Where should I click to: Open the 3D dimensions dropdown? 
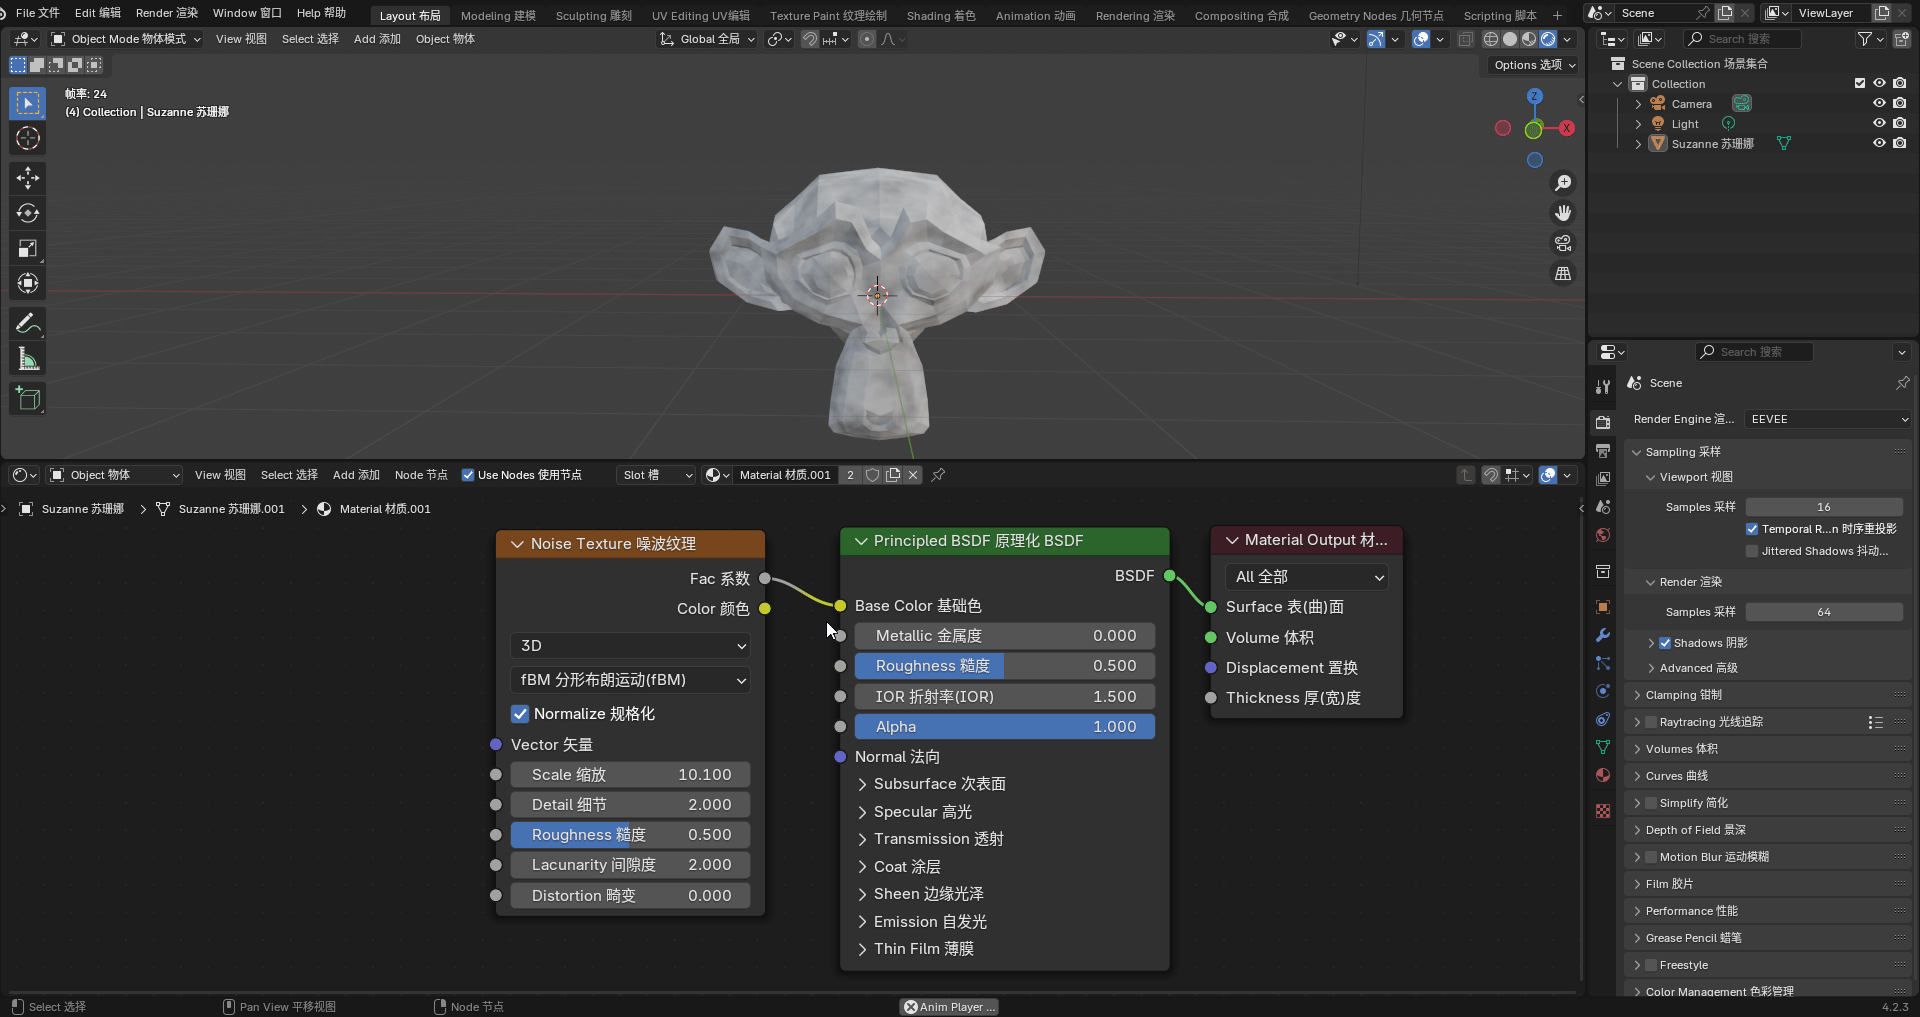pyautogui.click(x=630, y=646)
